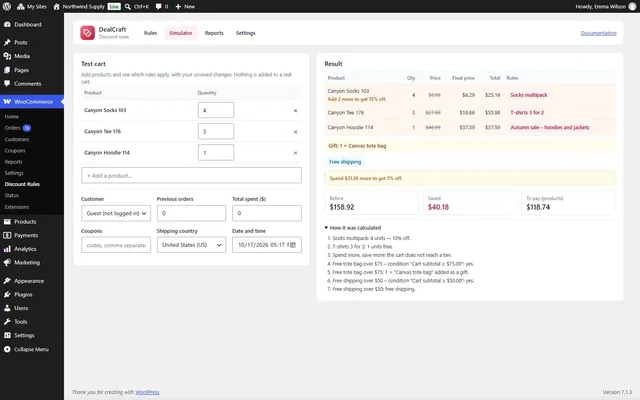Open WooCommerce Customers submenu

17,139
